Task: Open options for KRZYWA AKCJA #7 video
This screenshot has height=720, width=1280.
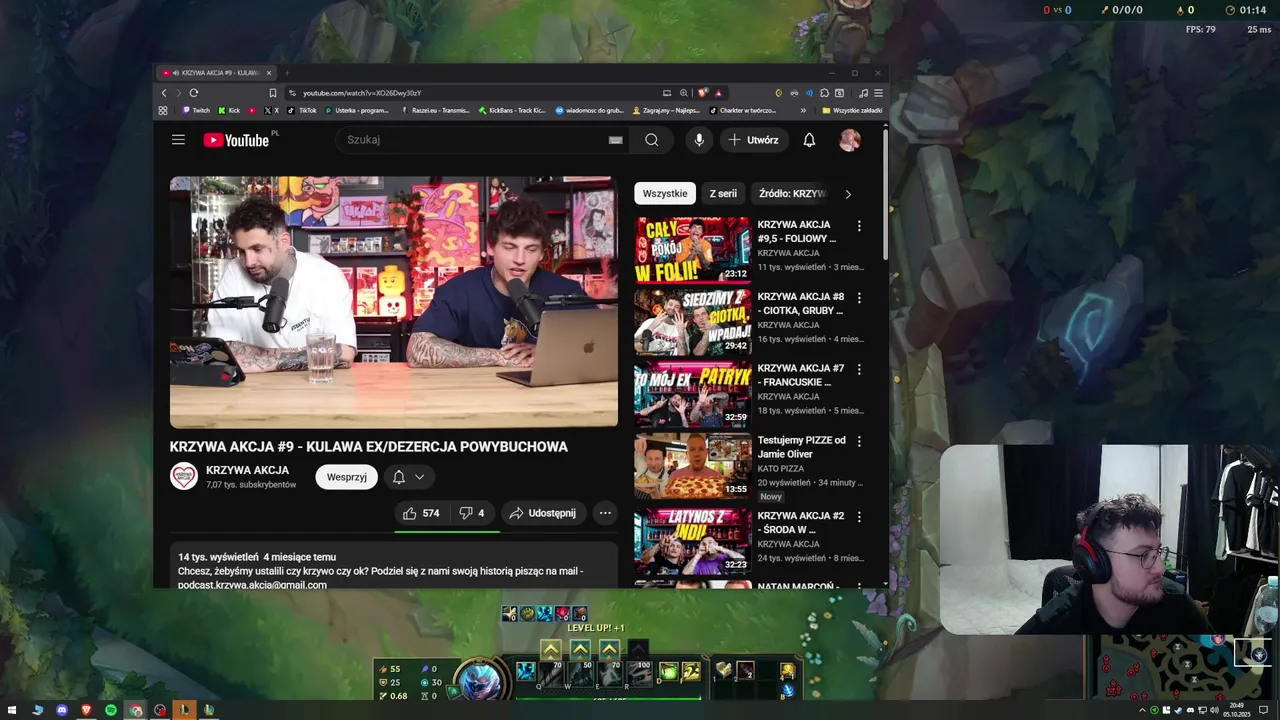Action: pyautogui.click(x=859, y=369)
